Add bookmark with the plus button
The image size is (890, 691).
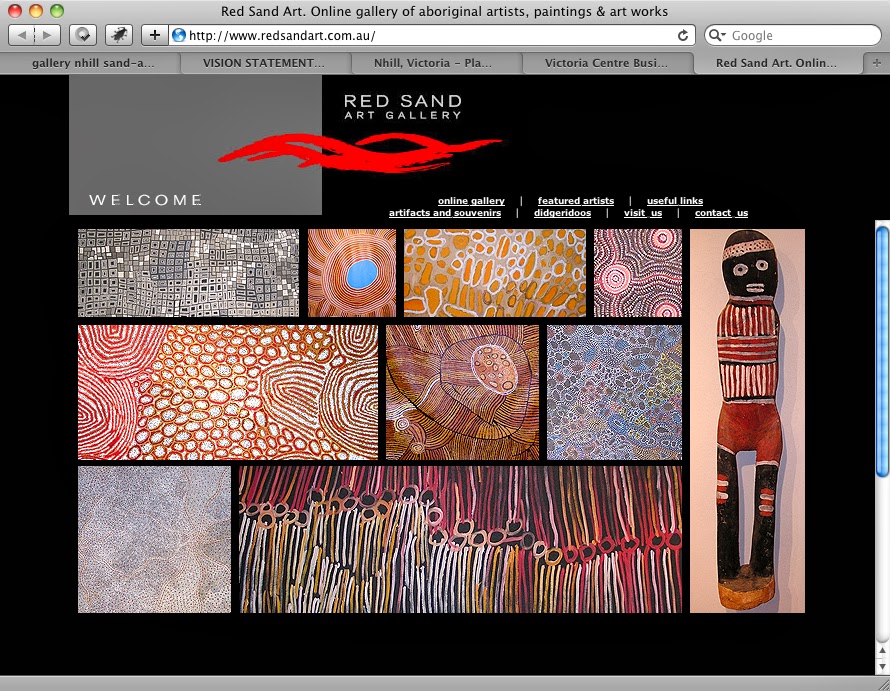pyautogui.click(x=154, y=35)
